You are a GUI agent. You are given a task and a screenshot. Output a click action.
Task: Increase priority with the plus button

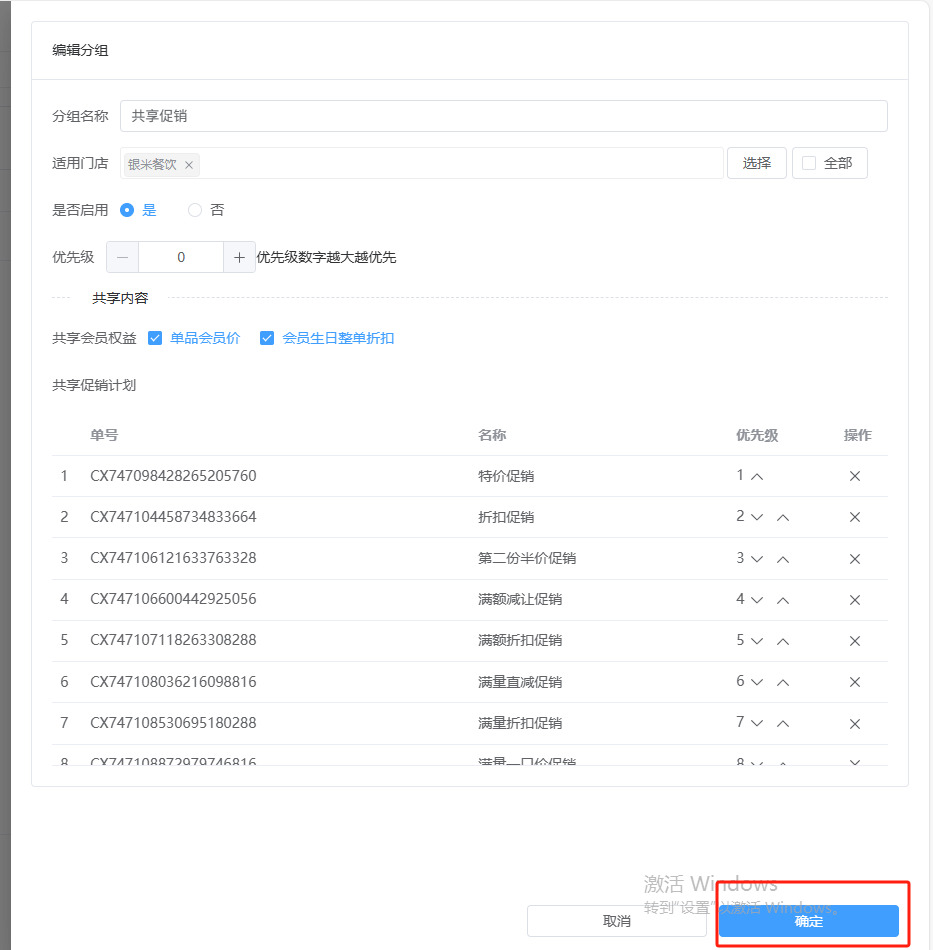(x=239, y=257)
